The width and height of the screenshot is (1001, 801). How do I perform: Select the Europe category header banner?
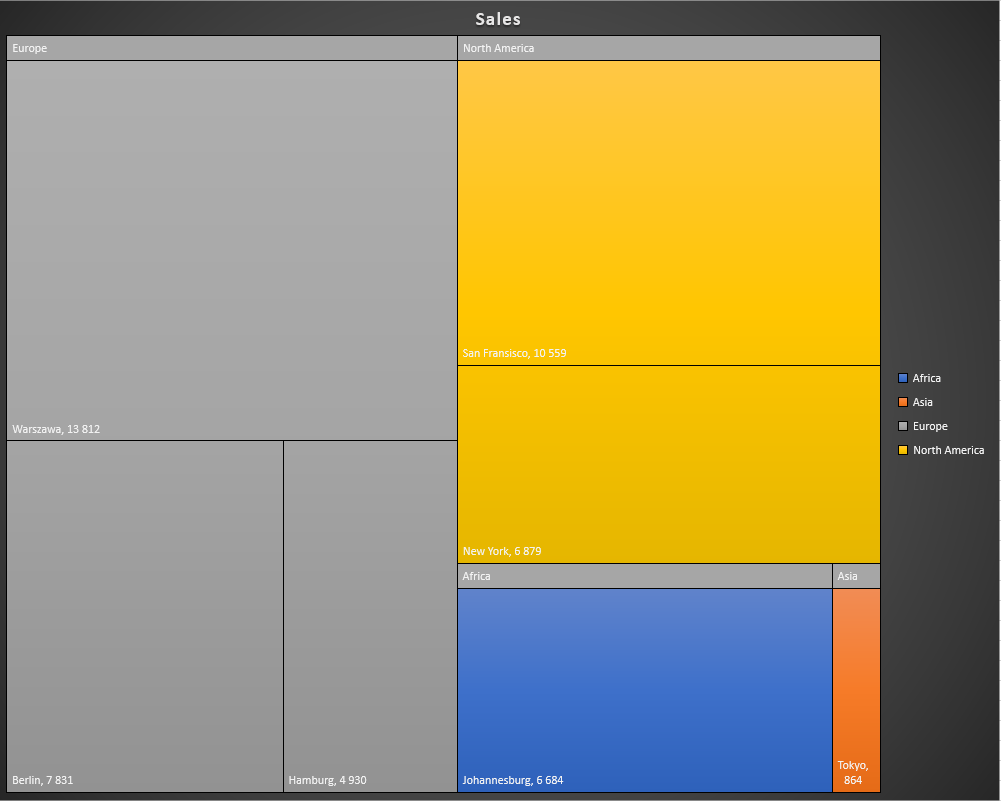click(x=232, y=48)
